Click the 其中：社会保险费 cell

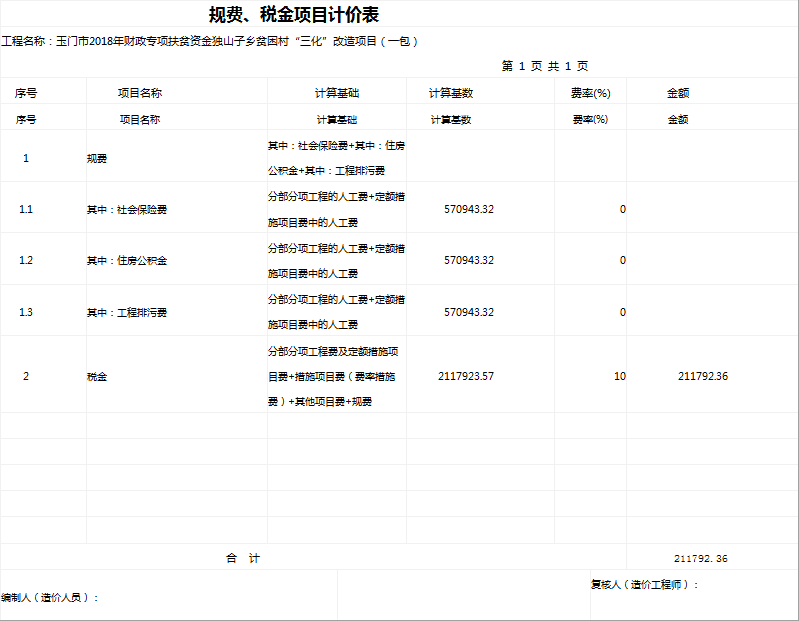127,210
